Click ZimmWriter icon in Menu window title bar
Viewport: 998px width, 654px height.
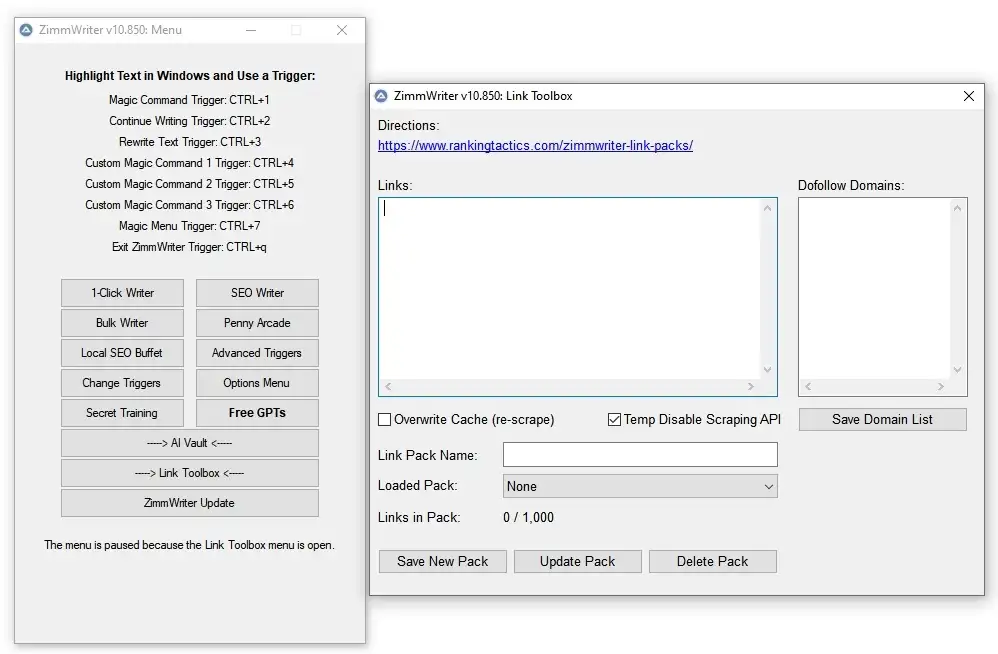pyautogui.click(x=26, y=30)
